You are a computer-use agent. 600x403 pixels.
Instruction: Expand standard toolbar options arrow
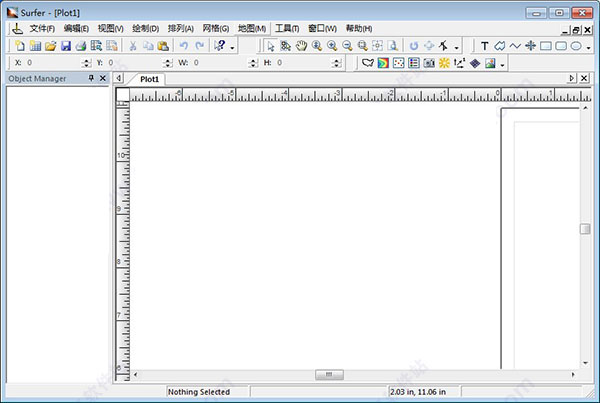click(x=232, y=48)
